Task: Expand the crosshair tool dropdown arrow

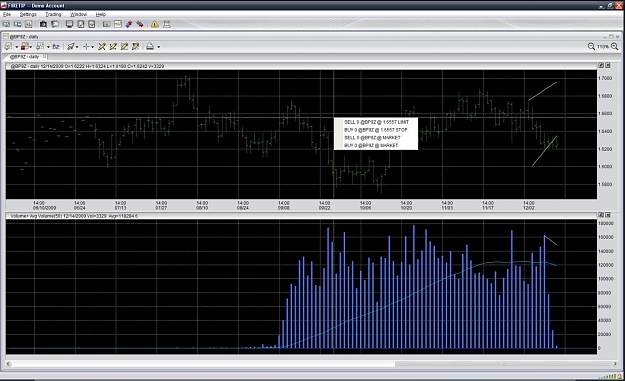Action: (x=92, y=47)
